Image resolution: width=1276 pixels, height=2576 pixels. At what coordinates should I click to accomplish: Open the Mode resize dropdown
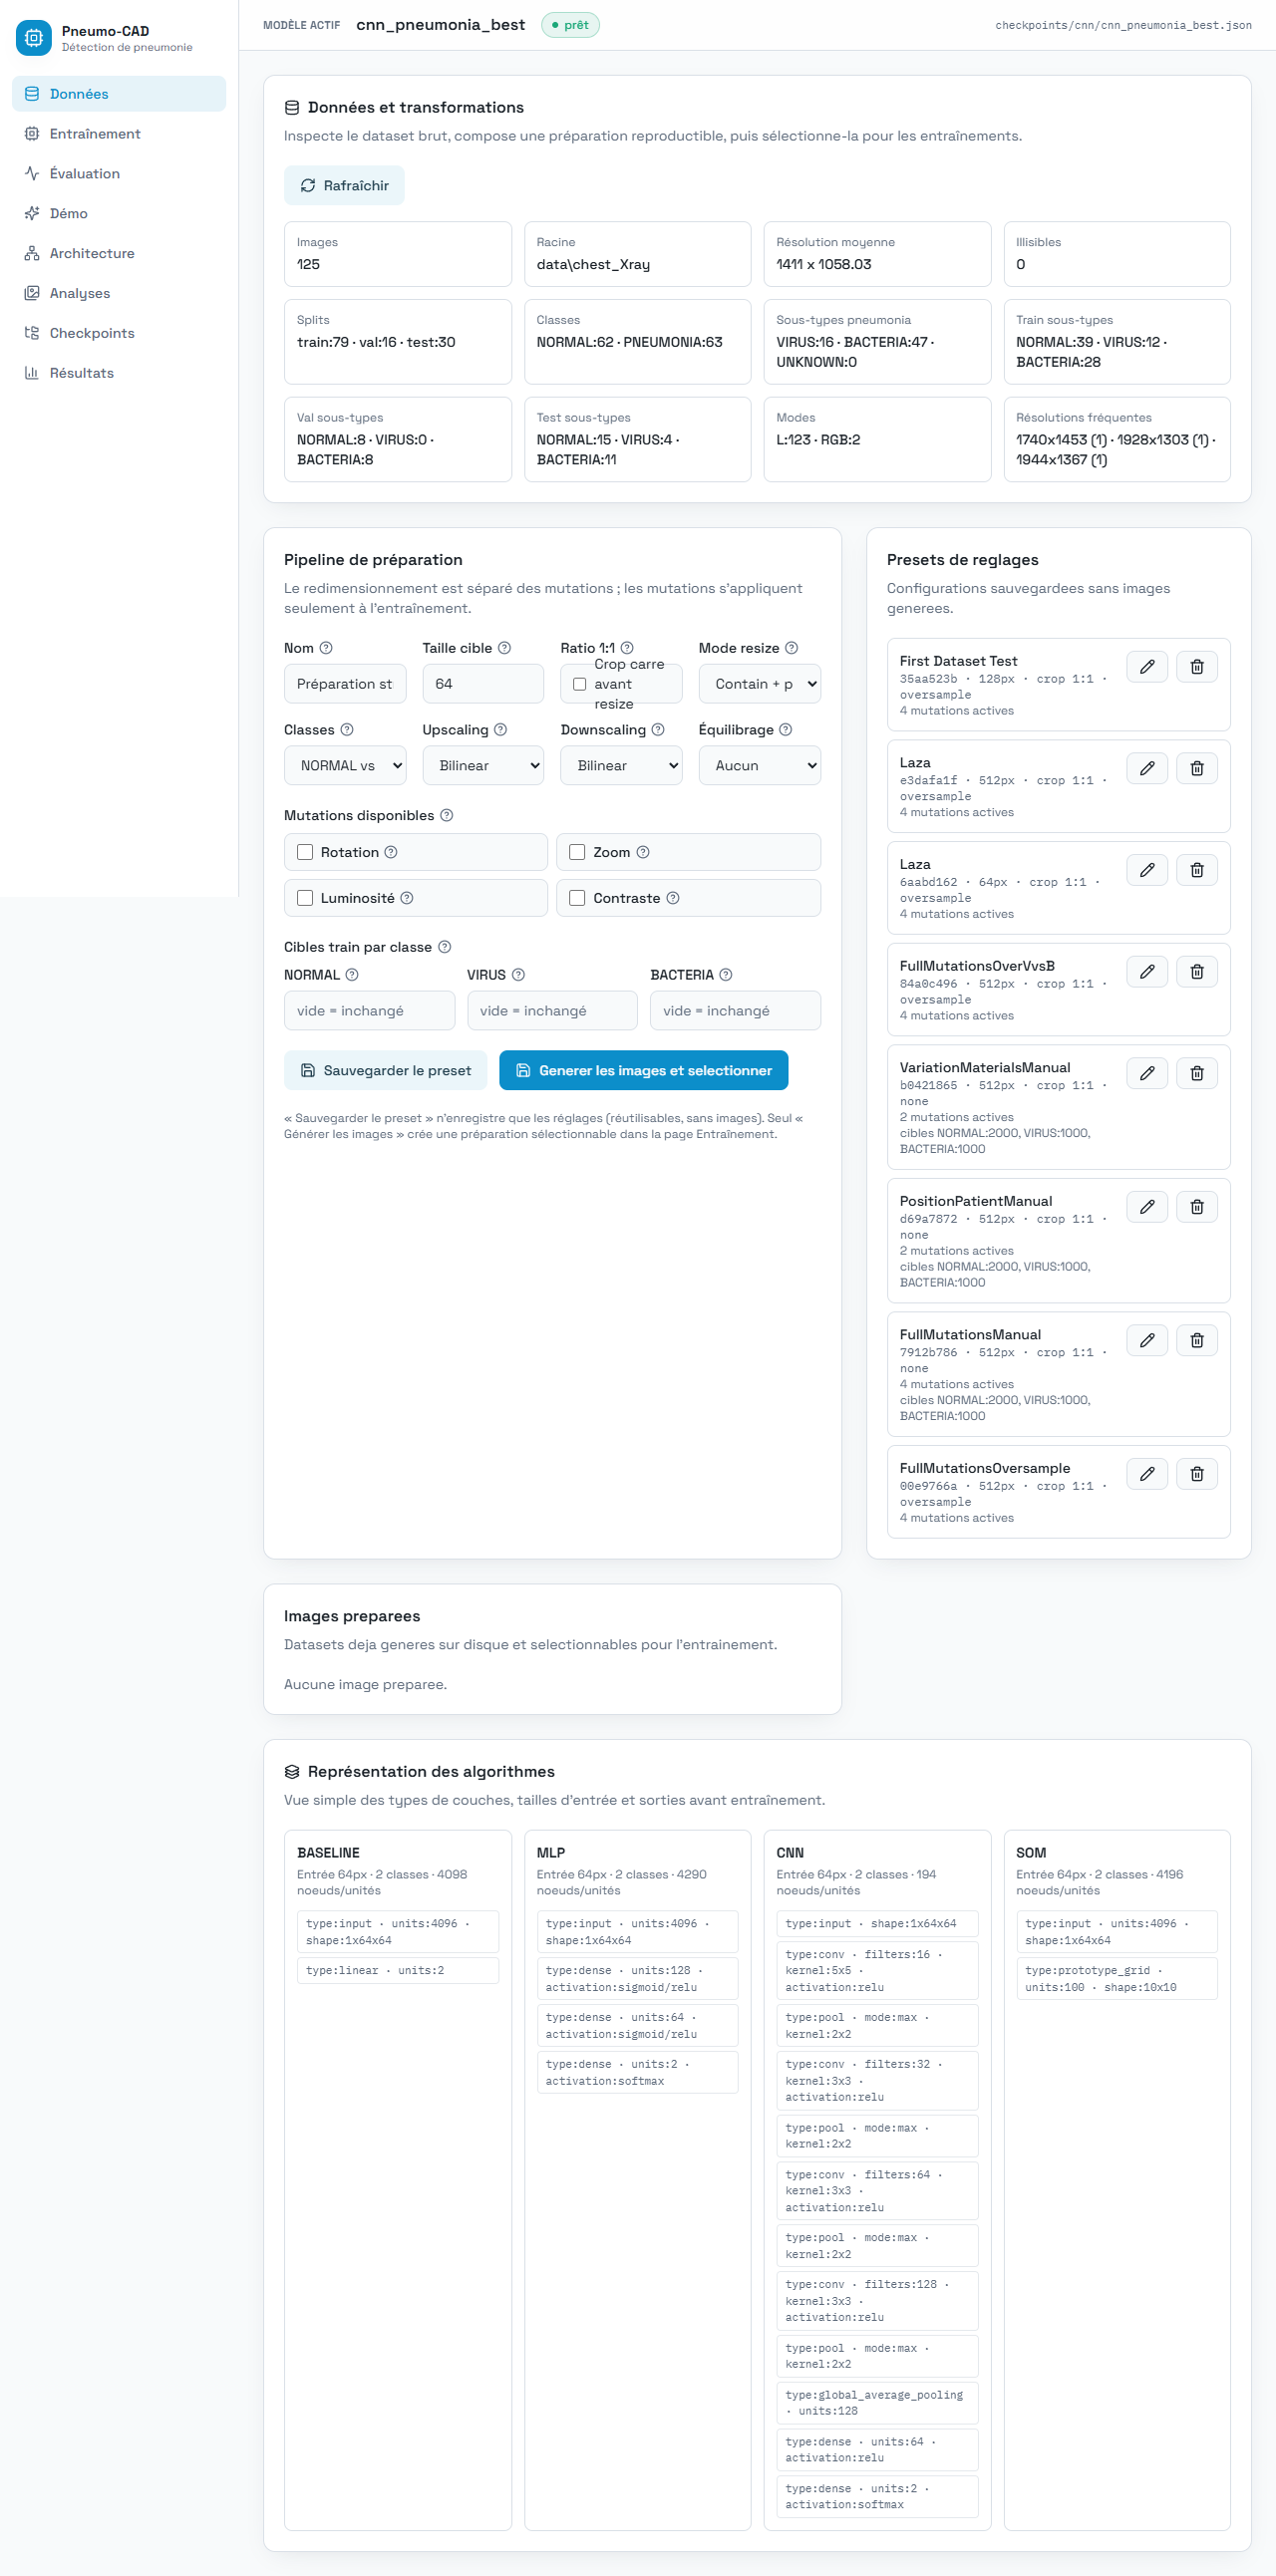coord(759,684)
